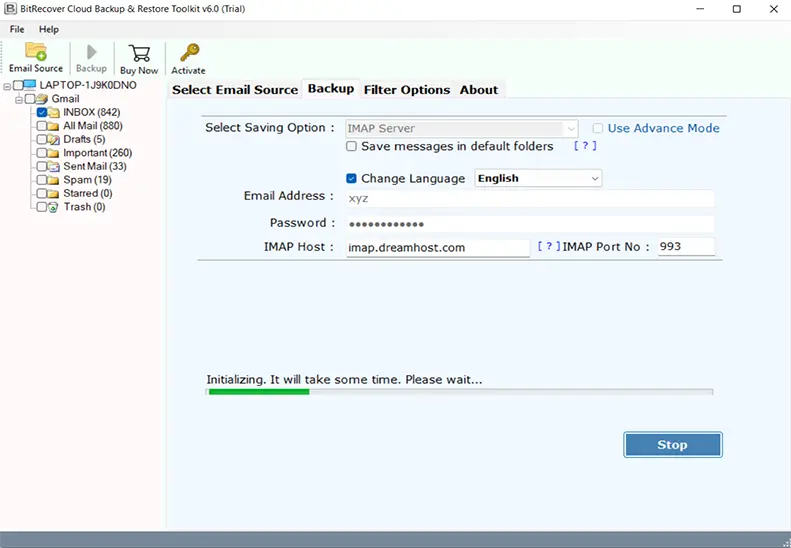Select the Gmail account icon in tree
Viewport: 791px width, 548px height.
(x=45, y=99)
